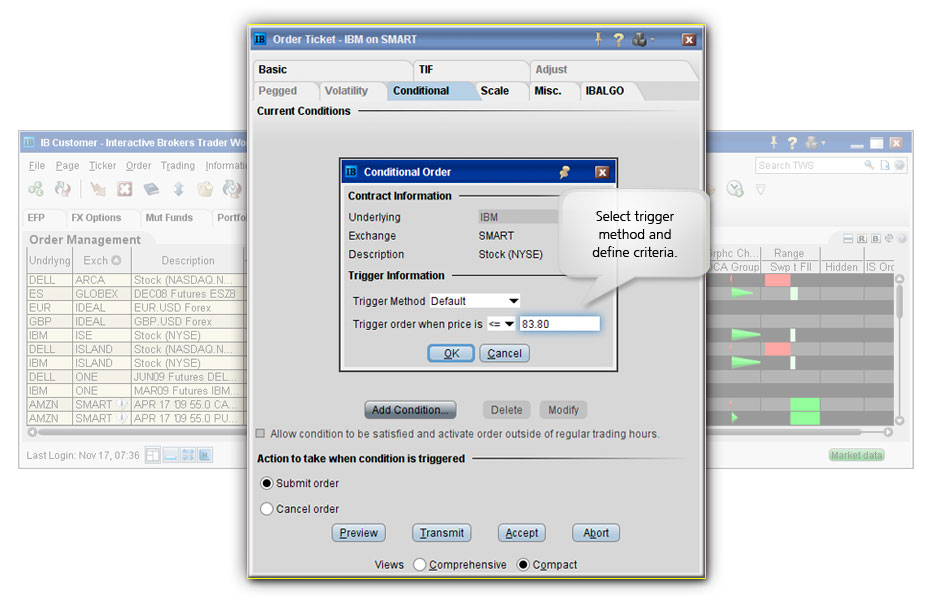Click the last blue icon in status bar
This screenshot has height=600, width=948.
tap(205, 455)
